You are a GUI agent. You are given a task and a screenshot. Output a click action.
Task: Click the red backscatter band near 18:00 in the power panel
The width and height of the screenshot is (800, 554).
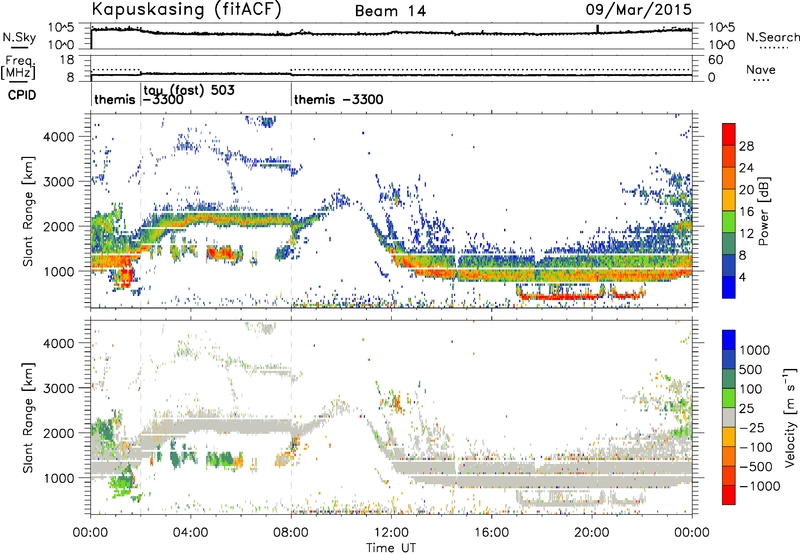(561, 296)
